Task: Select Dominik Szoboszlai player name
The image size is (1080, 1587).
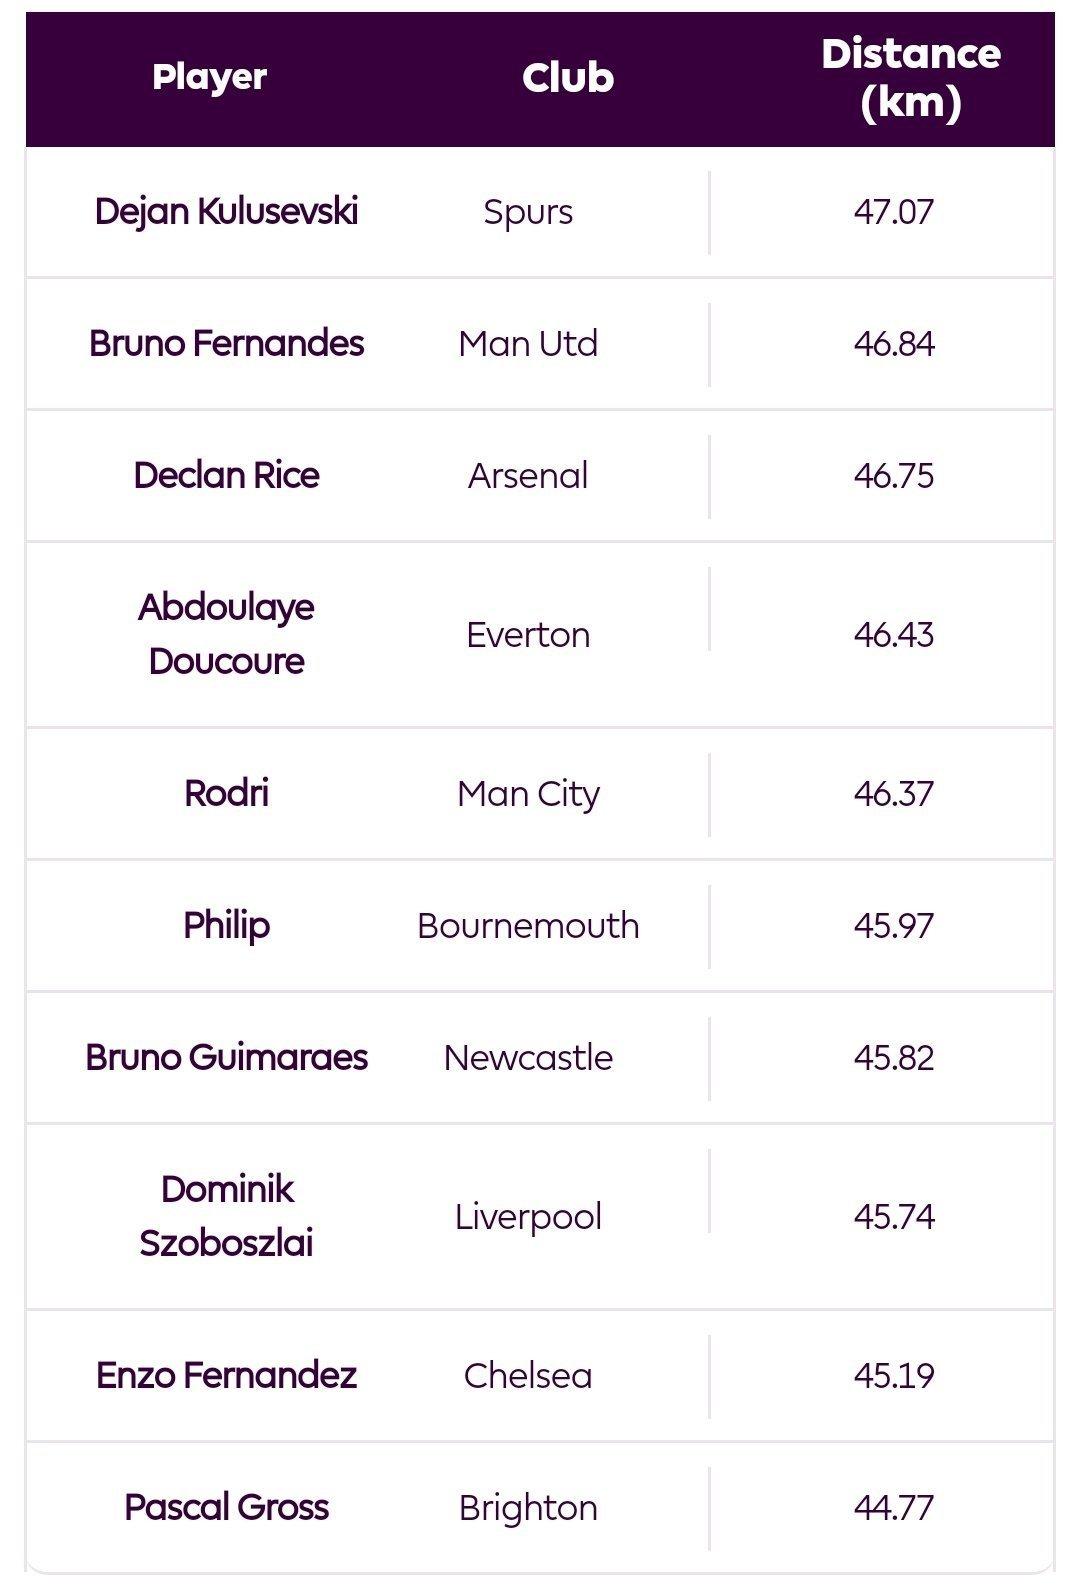Action: [227, 1216]
